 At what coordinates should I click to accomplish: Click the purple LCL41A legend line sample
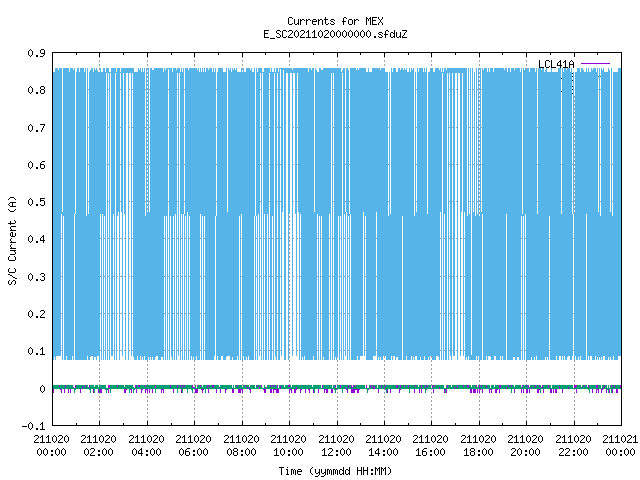(595, 64)
